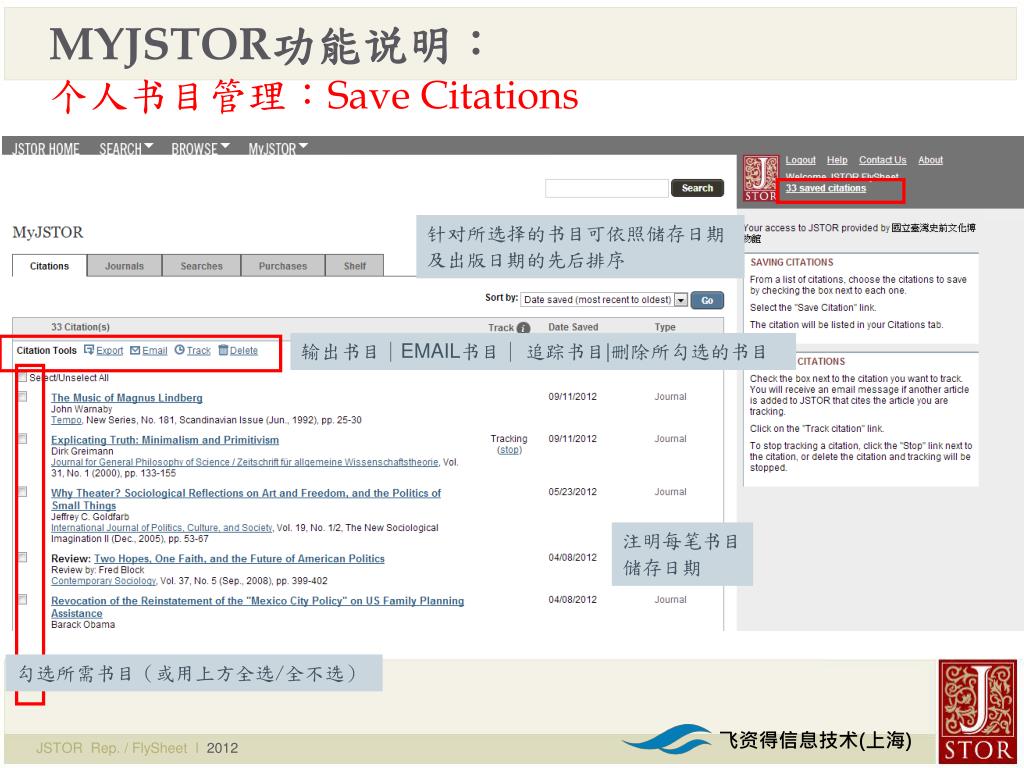Open the Sort by dropdown

[x=604, y=300]
